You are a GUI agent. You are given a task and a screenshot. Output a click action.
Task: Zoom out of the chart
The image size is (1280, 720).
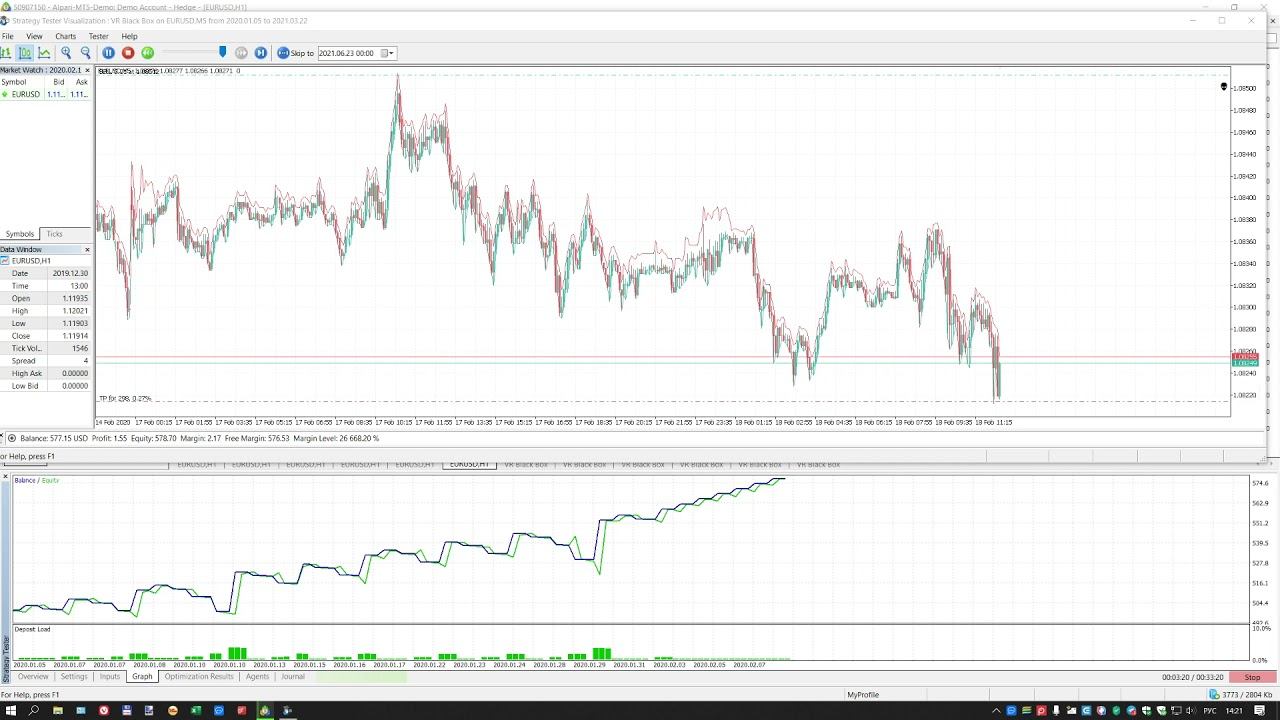click(x=85, y=52)
